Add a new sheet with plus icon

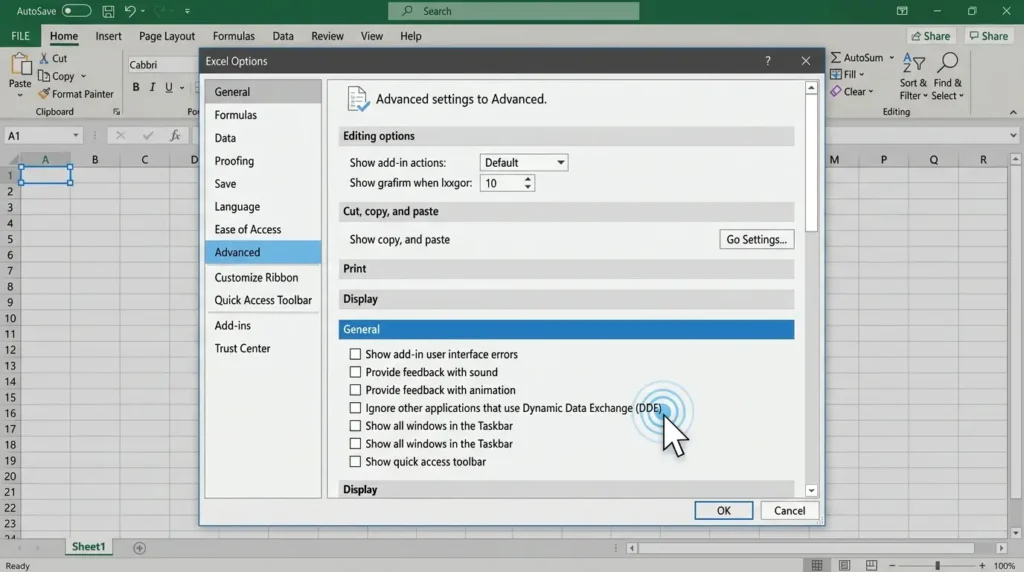(139, 548)
